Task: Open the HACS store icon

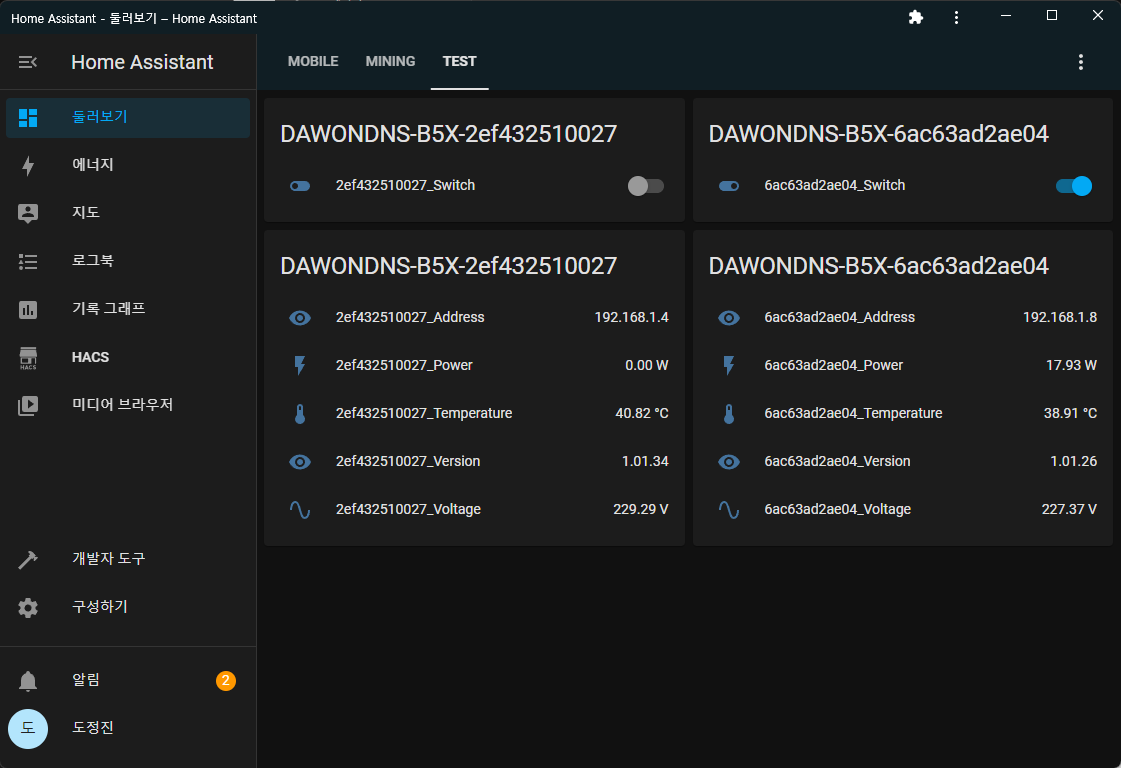Action: [x=28, y=358]
